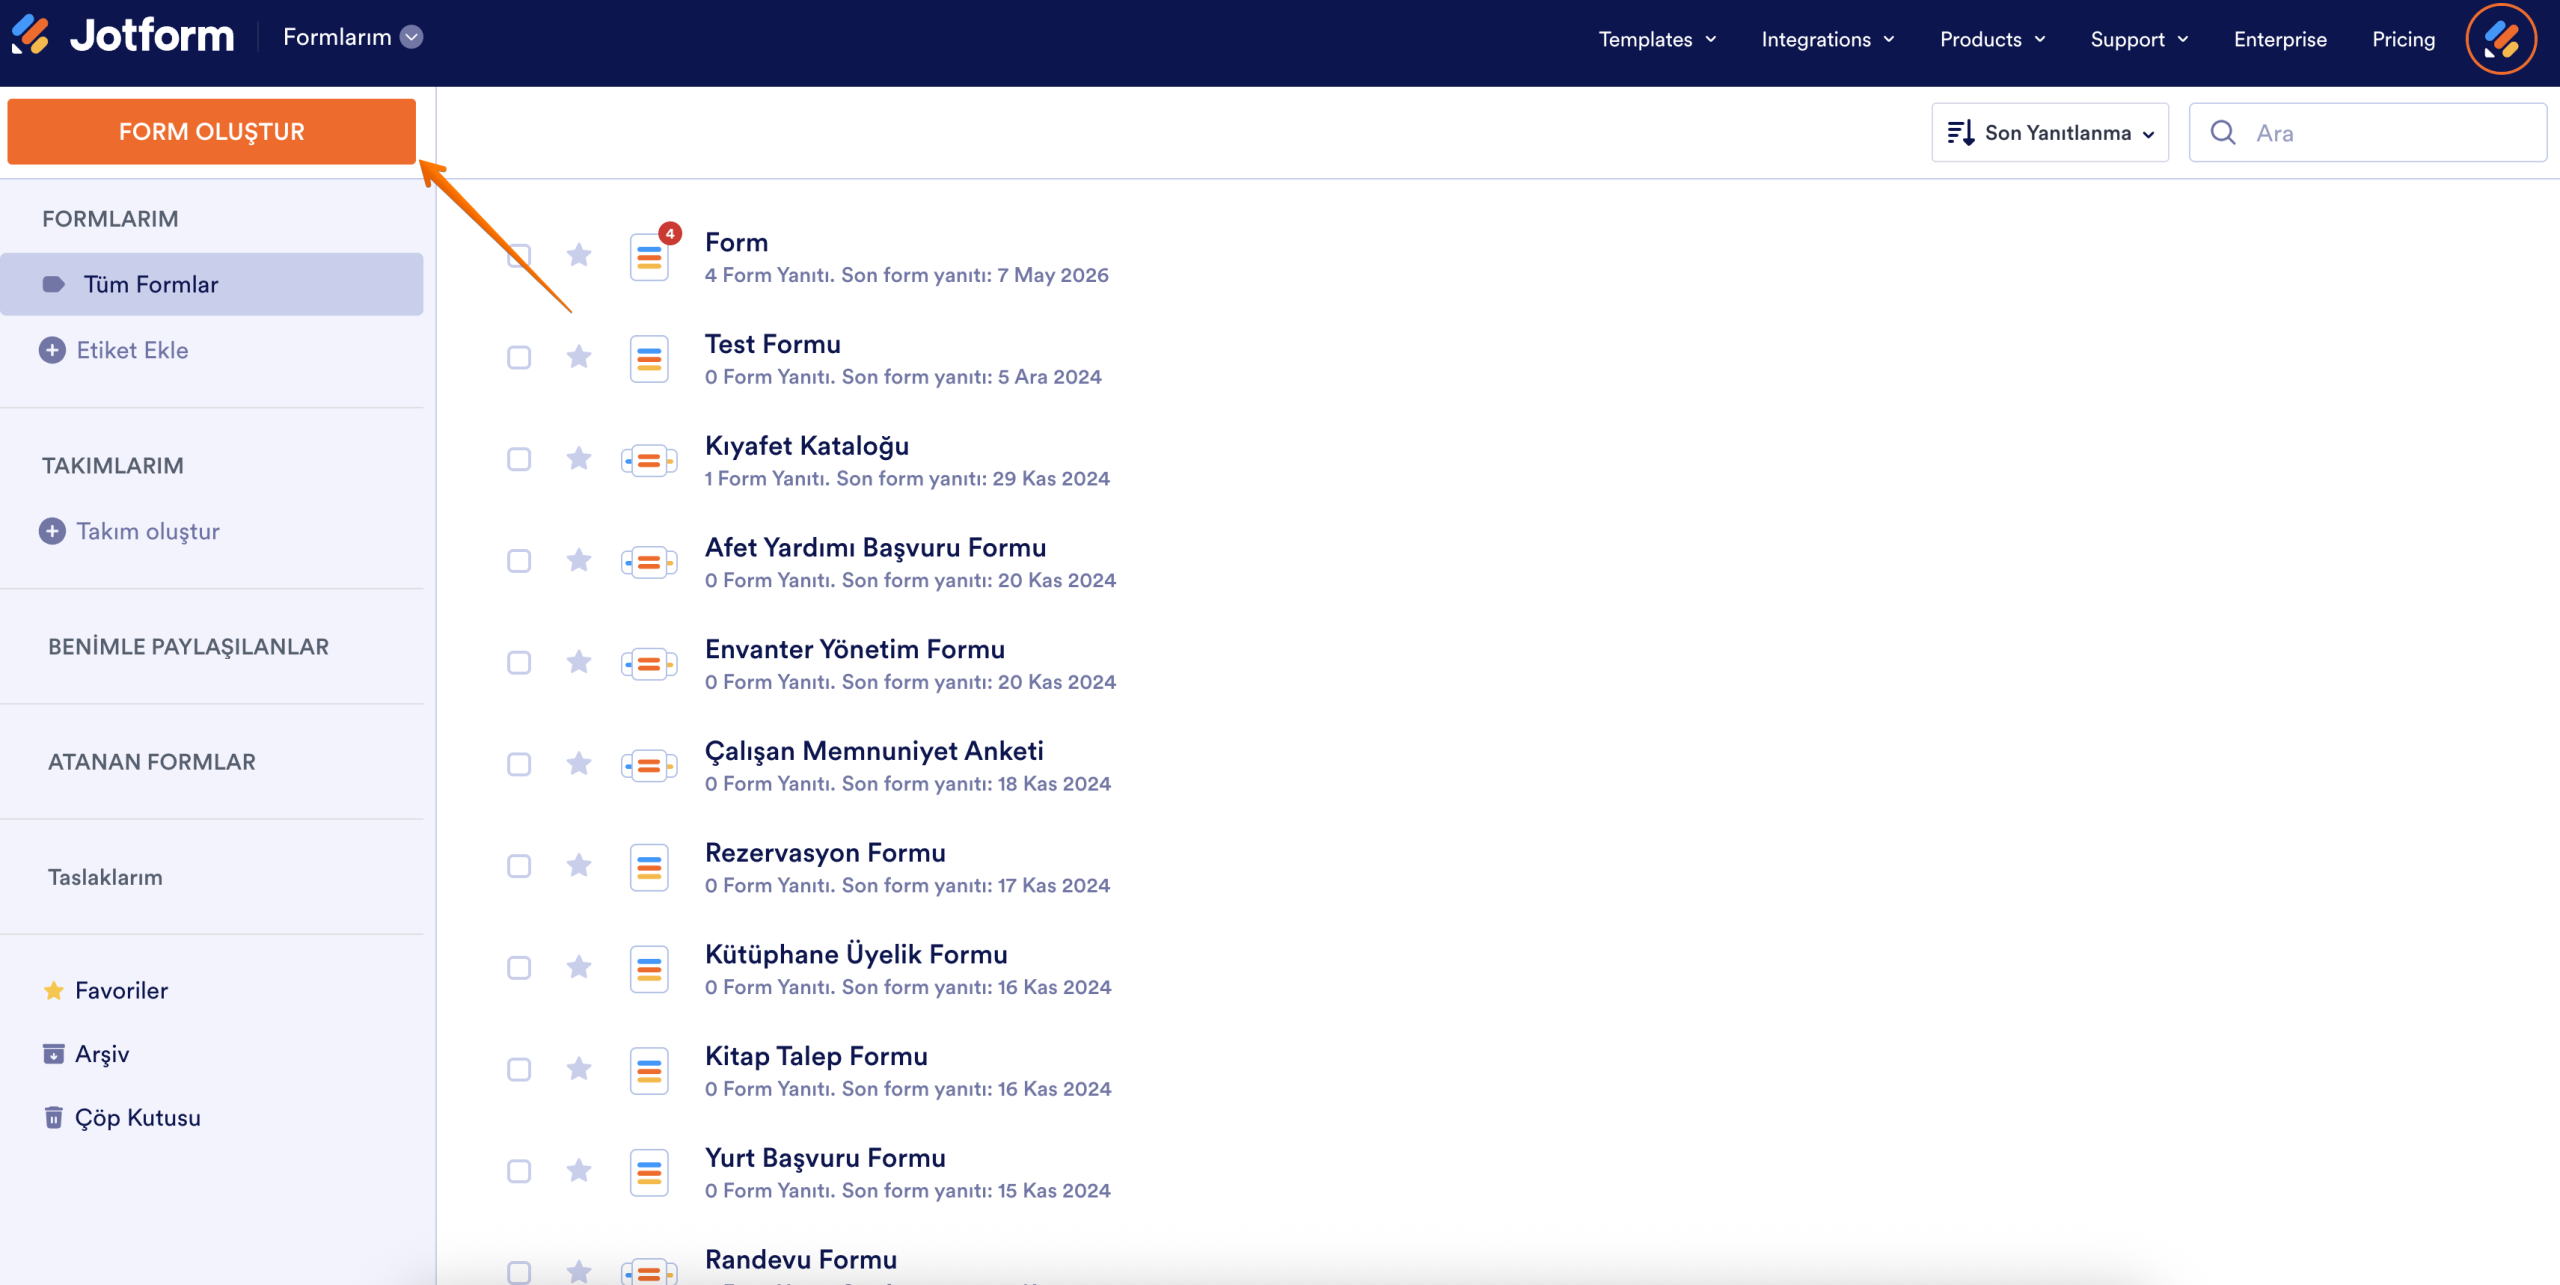This screenshot has height=1285, width=2560.
Task: Star the Test Formu form
Action: coord(579,357)
